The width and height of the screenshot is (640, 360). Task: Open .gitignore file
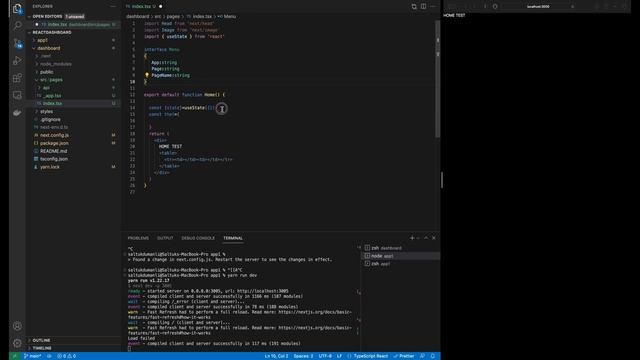pos(51,120)
